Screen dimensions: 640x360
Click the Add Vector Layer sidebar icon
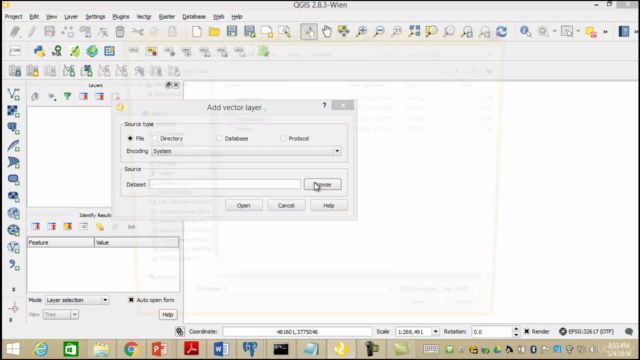pyautogui.click(x=13, y=94)
